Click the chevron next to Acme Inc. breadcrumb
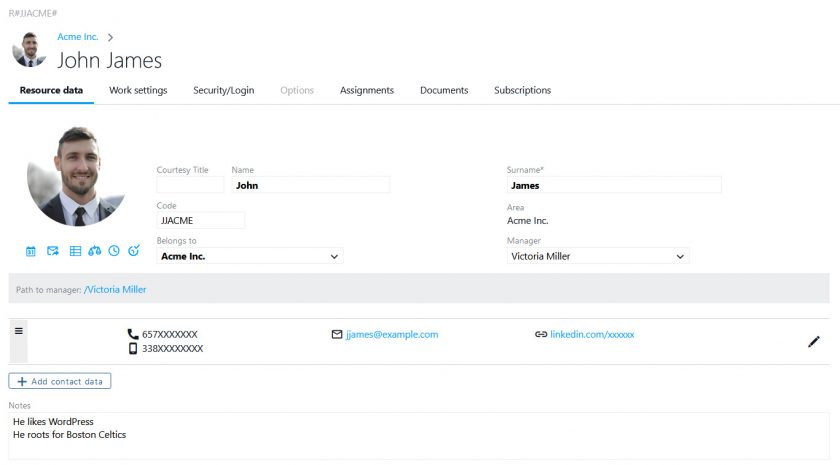The height and width of the screenshot is (465, 840). pyautogui.click(x=110, y=38)
